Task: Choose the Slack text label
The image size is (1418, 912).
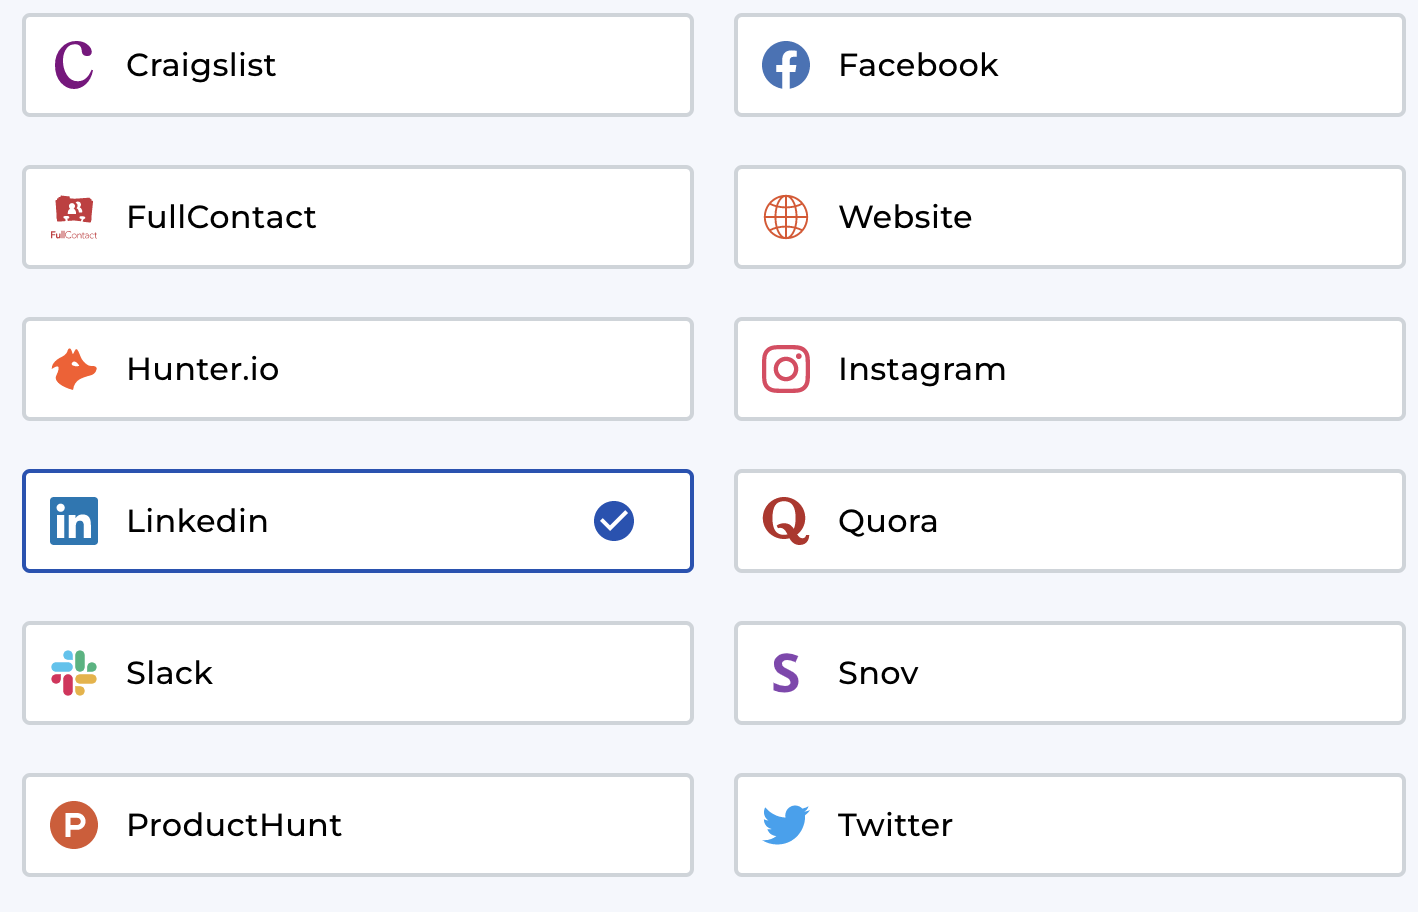Action: pyautogui.click(x=170, y=673)
